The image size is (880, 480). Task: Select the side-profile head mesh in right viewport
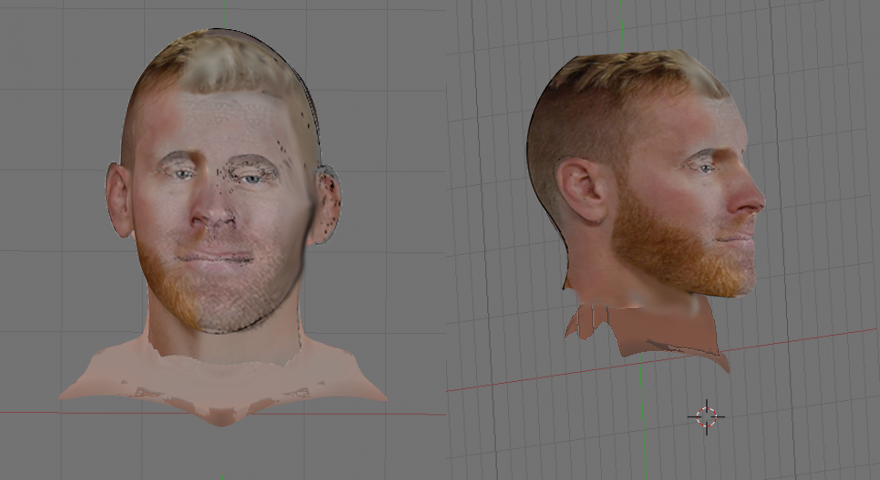pos(645,211)
